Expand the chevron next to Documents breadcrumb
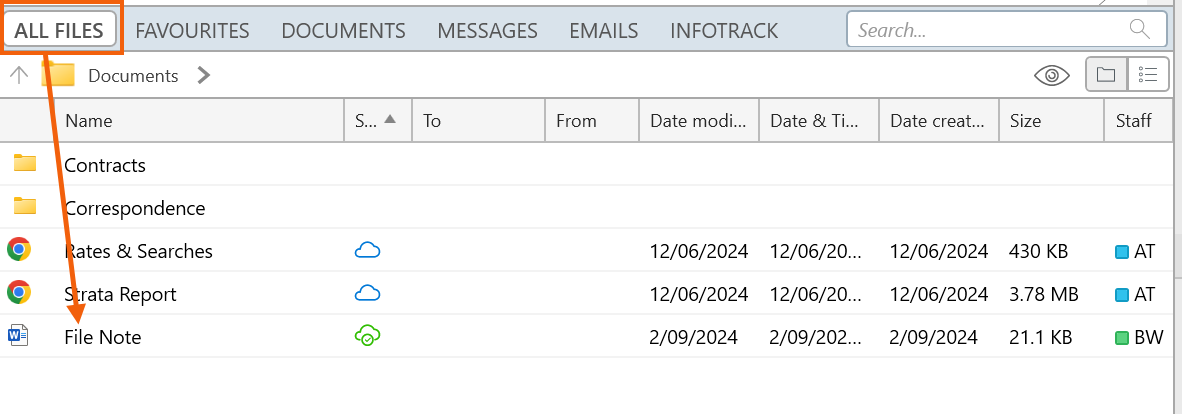1182x414 pixels. (x=204, y=75)
